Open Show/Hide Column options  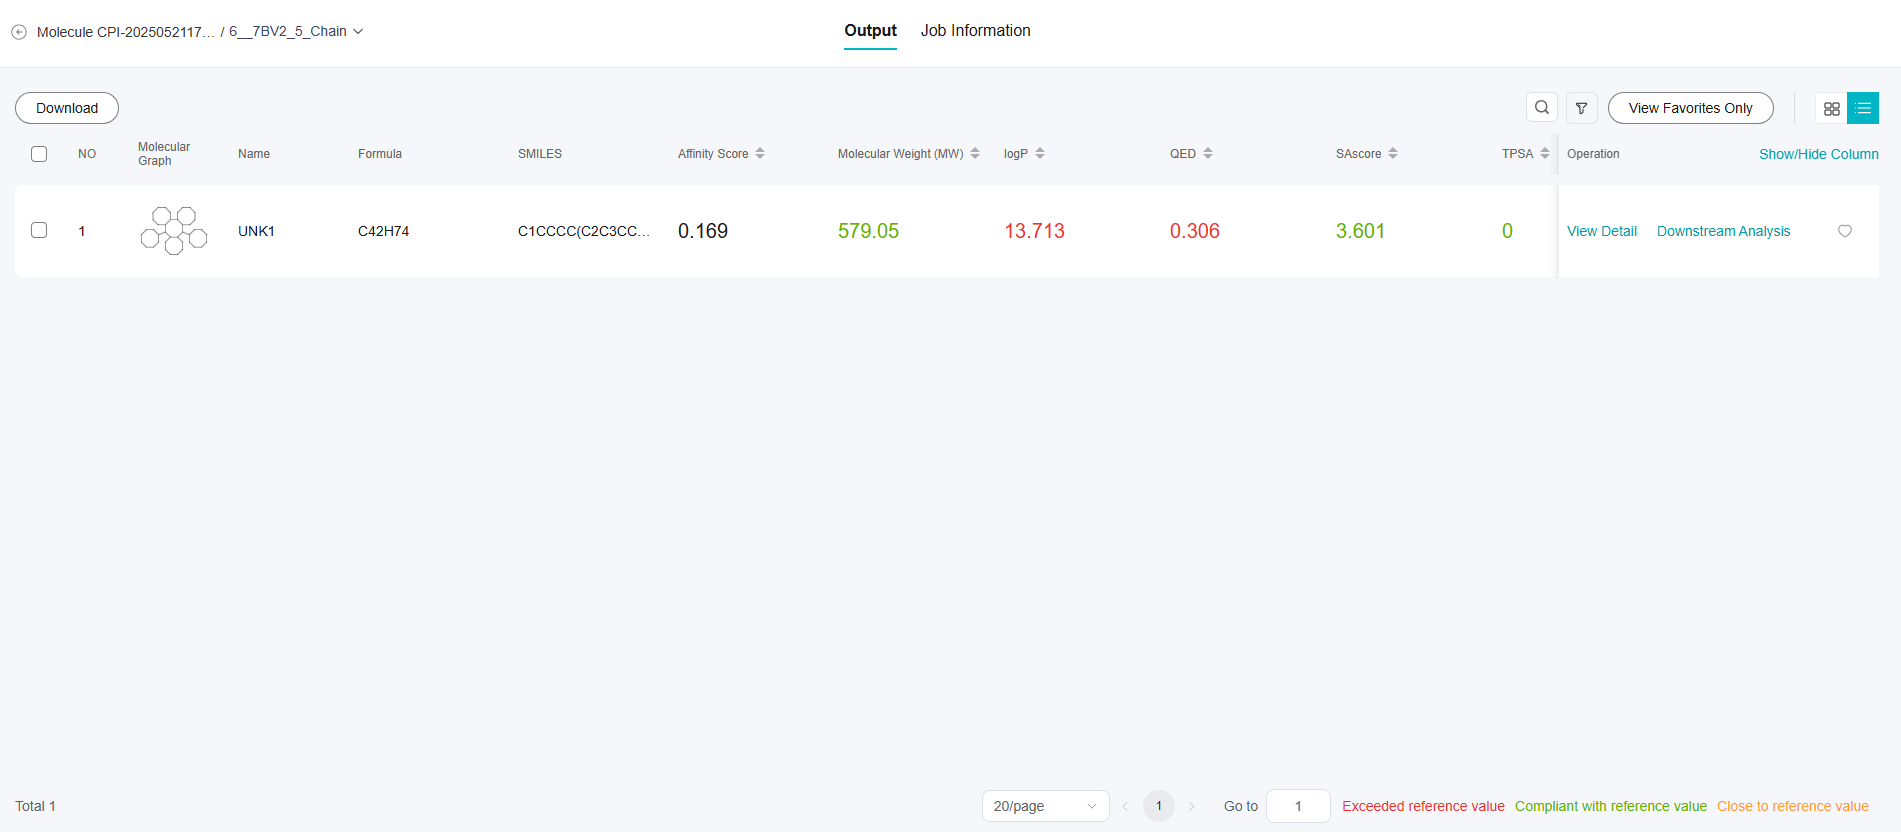coord(1818,154)
